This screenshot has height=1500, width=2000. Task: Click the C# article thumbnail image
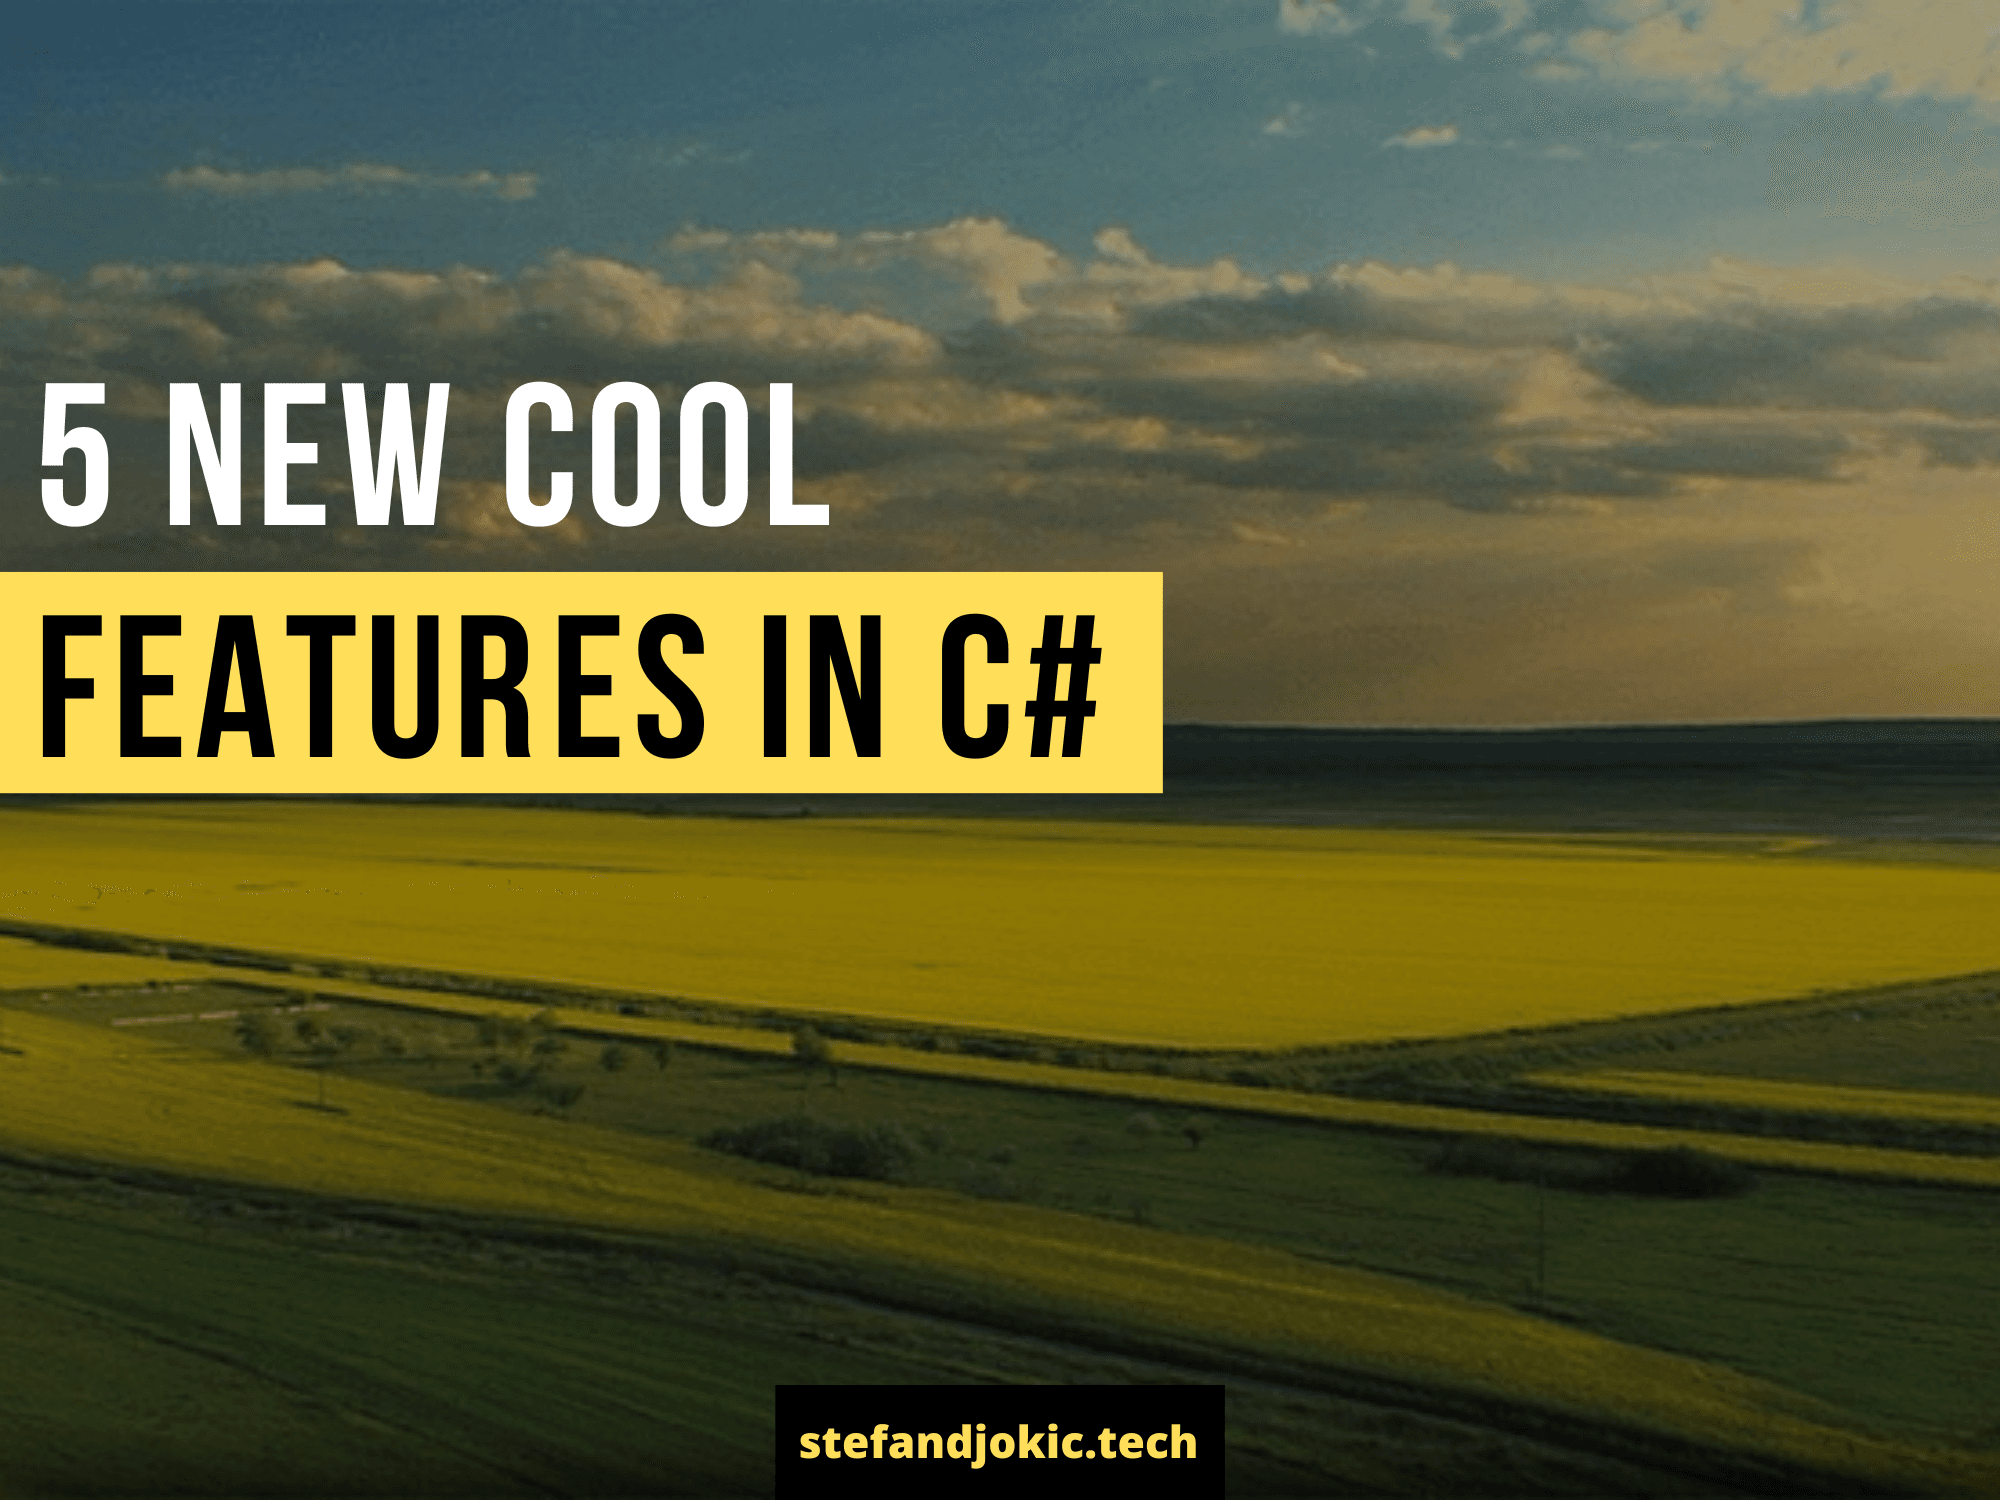coord(1000,750)
